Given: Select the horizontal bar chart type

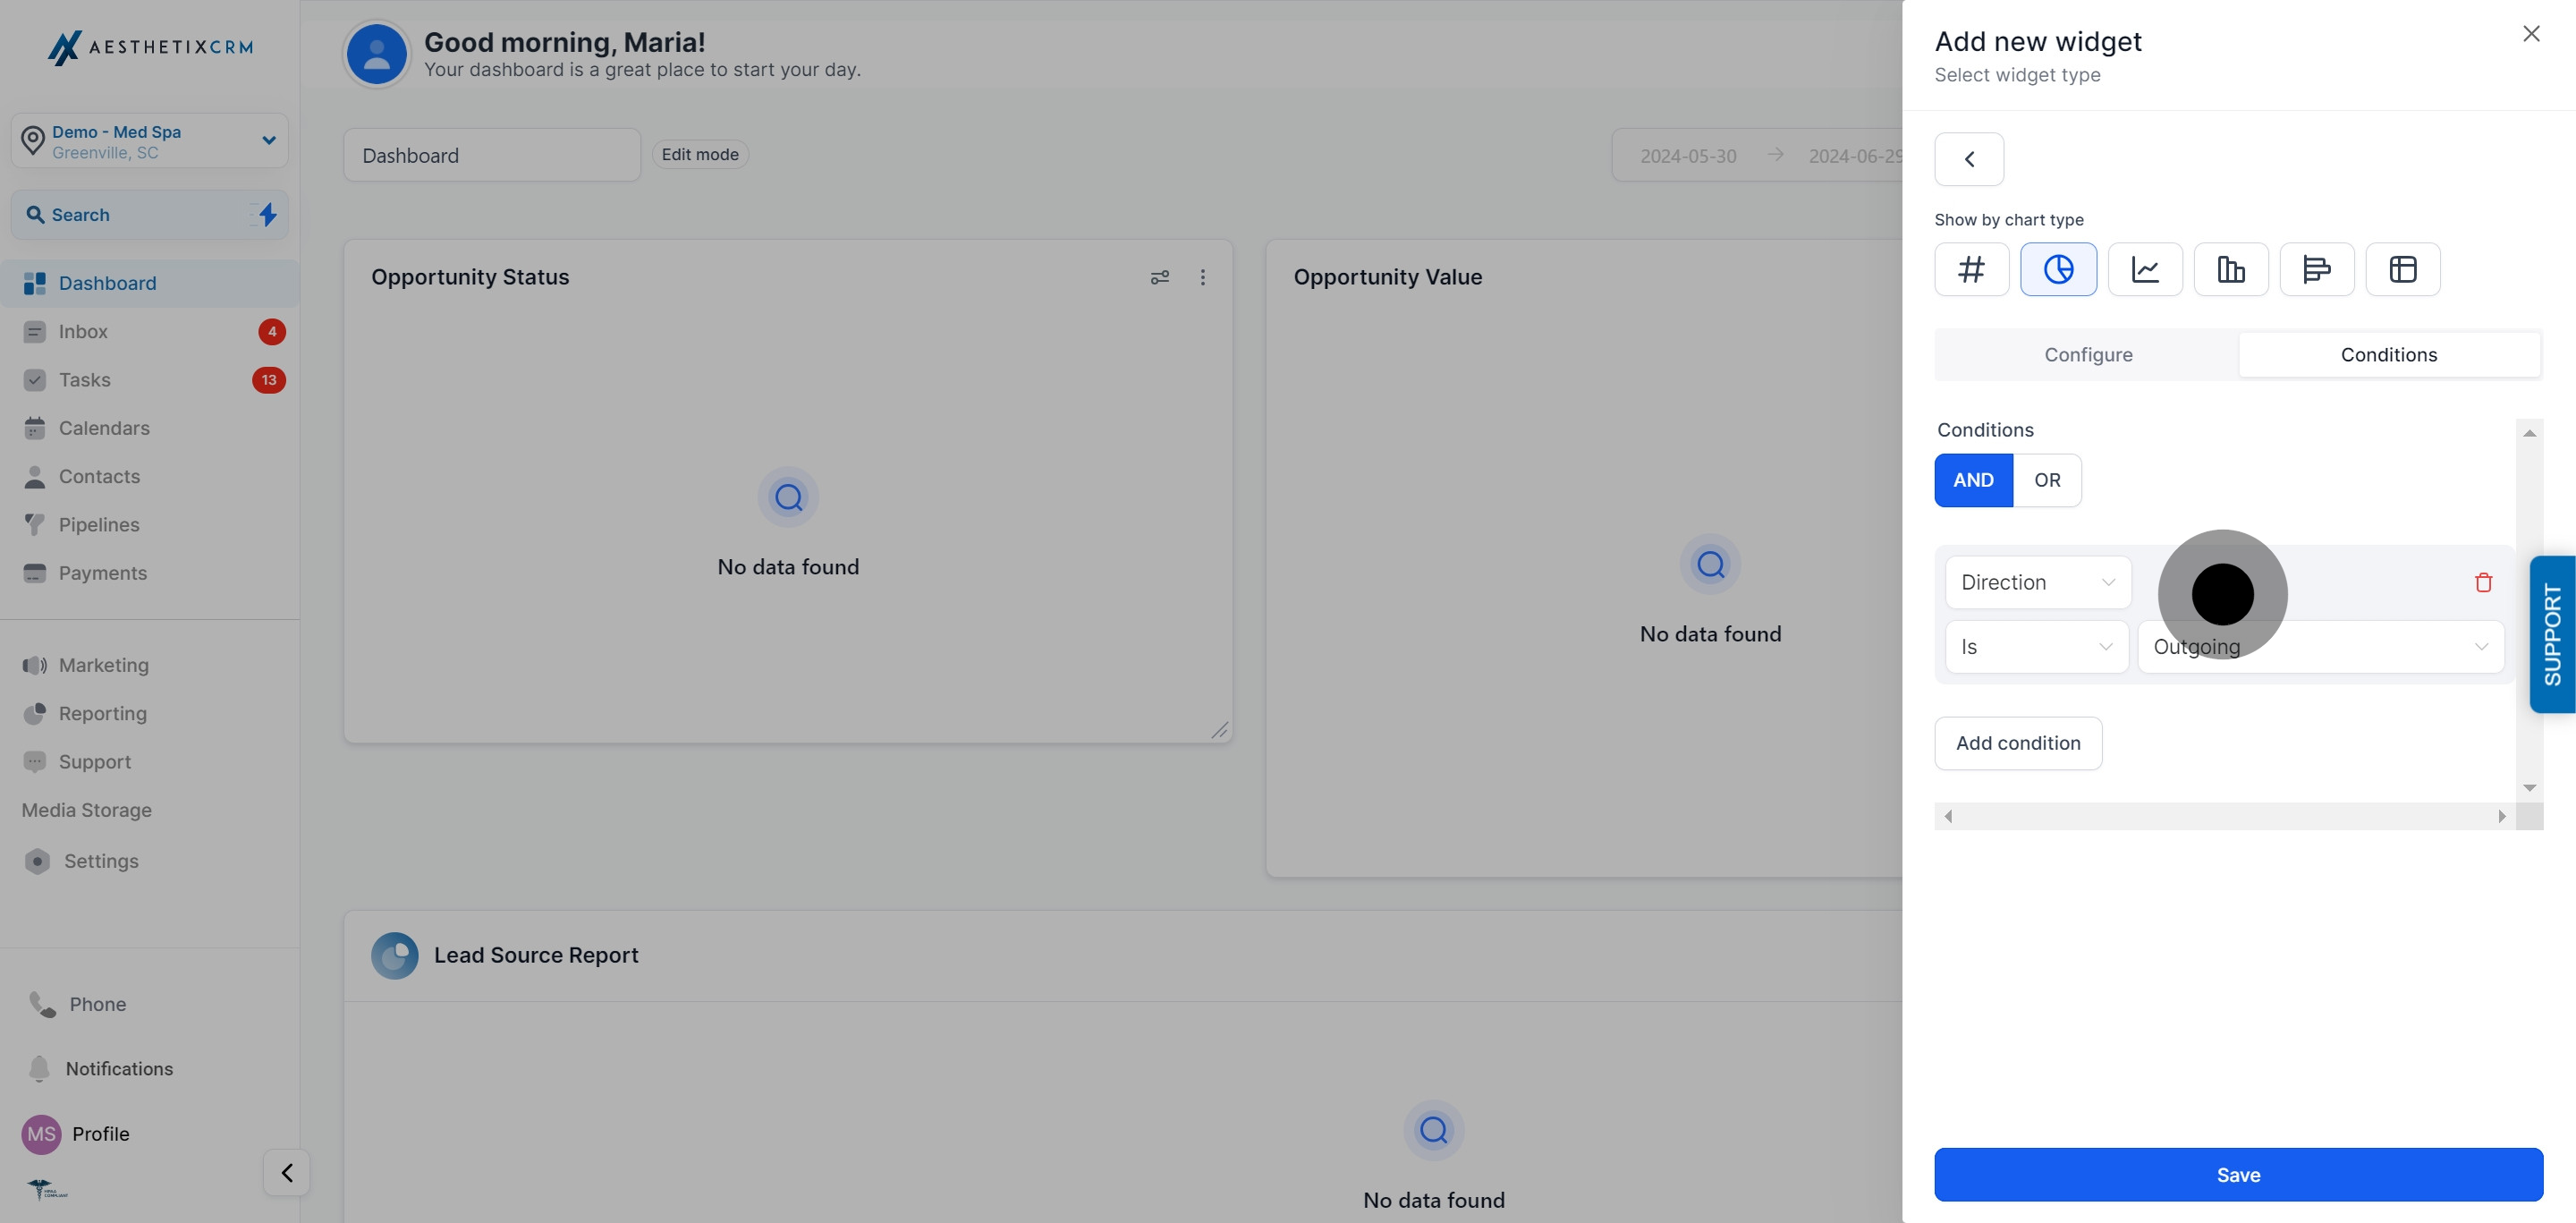Looking at the screenshot, I should coord(2317,269).
